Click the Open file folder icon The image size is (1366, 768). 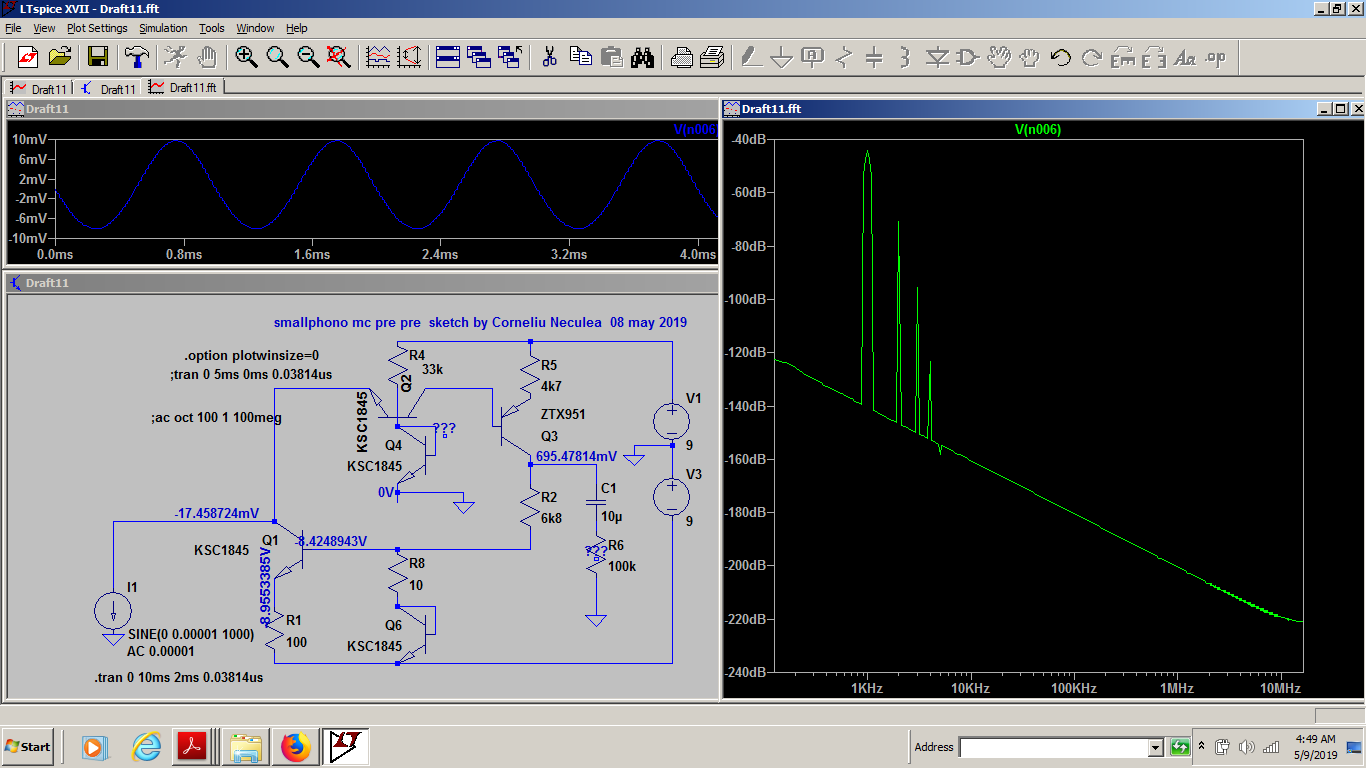pos(60,56)
